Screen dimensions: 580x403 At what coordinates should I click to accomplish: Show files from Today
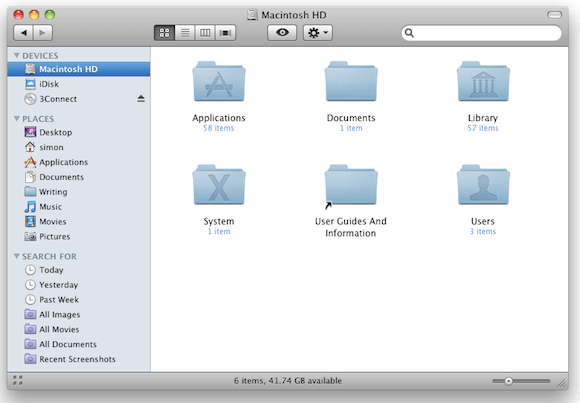click(x=78, y=270)
